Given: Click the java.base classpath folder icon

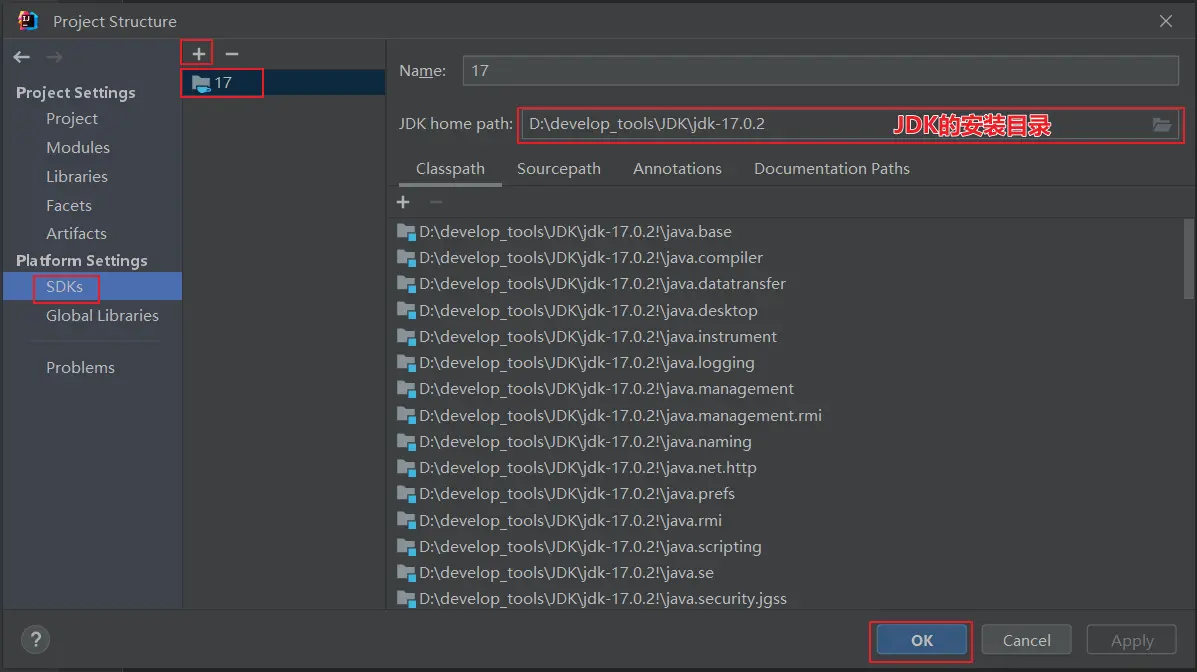Looking at the screenshot, I should [406, 232].
